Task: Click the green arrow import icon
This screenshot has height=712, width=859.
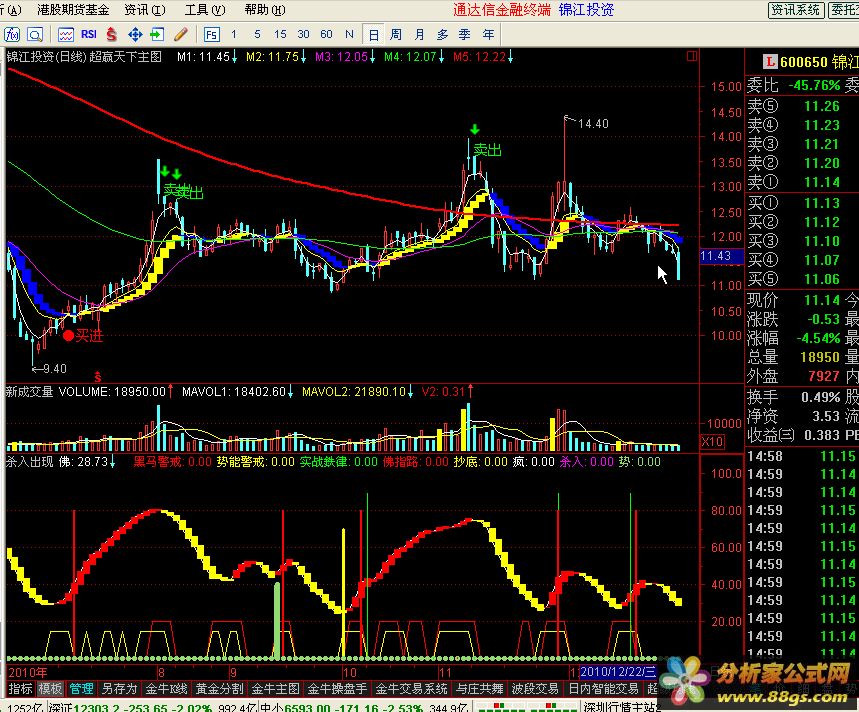Action: pos(157,35)
